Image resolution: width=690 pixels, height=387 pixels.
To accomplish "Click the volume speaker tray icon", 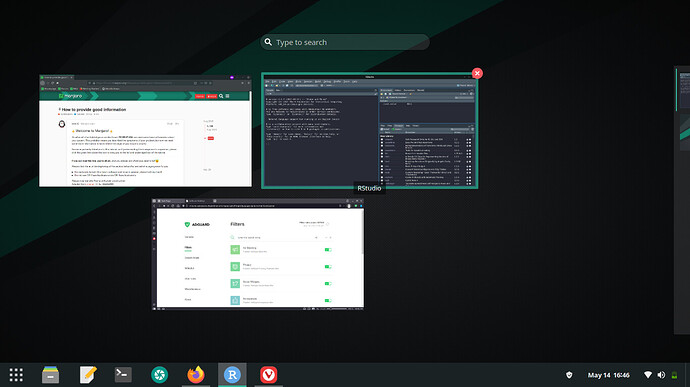I will [661, 375].
